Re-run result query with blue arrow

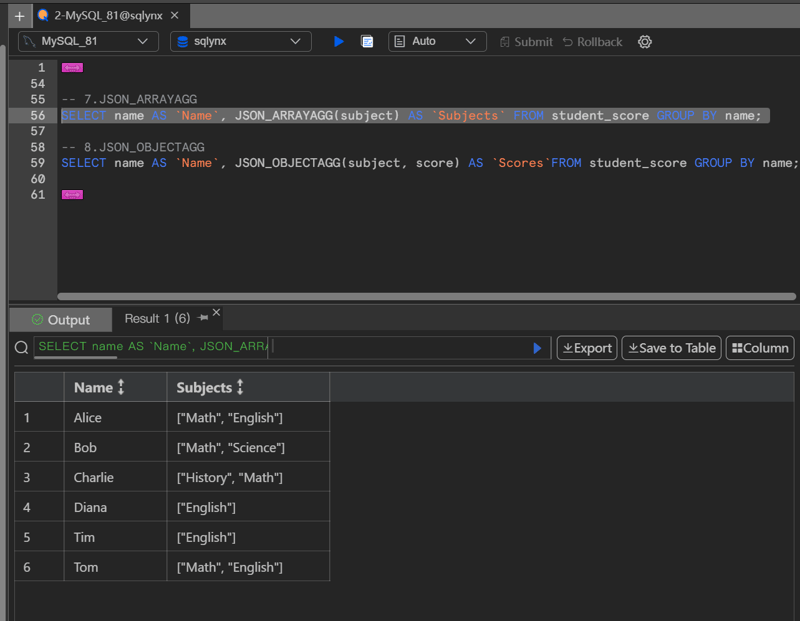[x=537, y=348]
